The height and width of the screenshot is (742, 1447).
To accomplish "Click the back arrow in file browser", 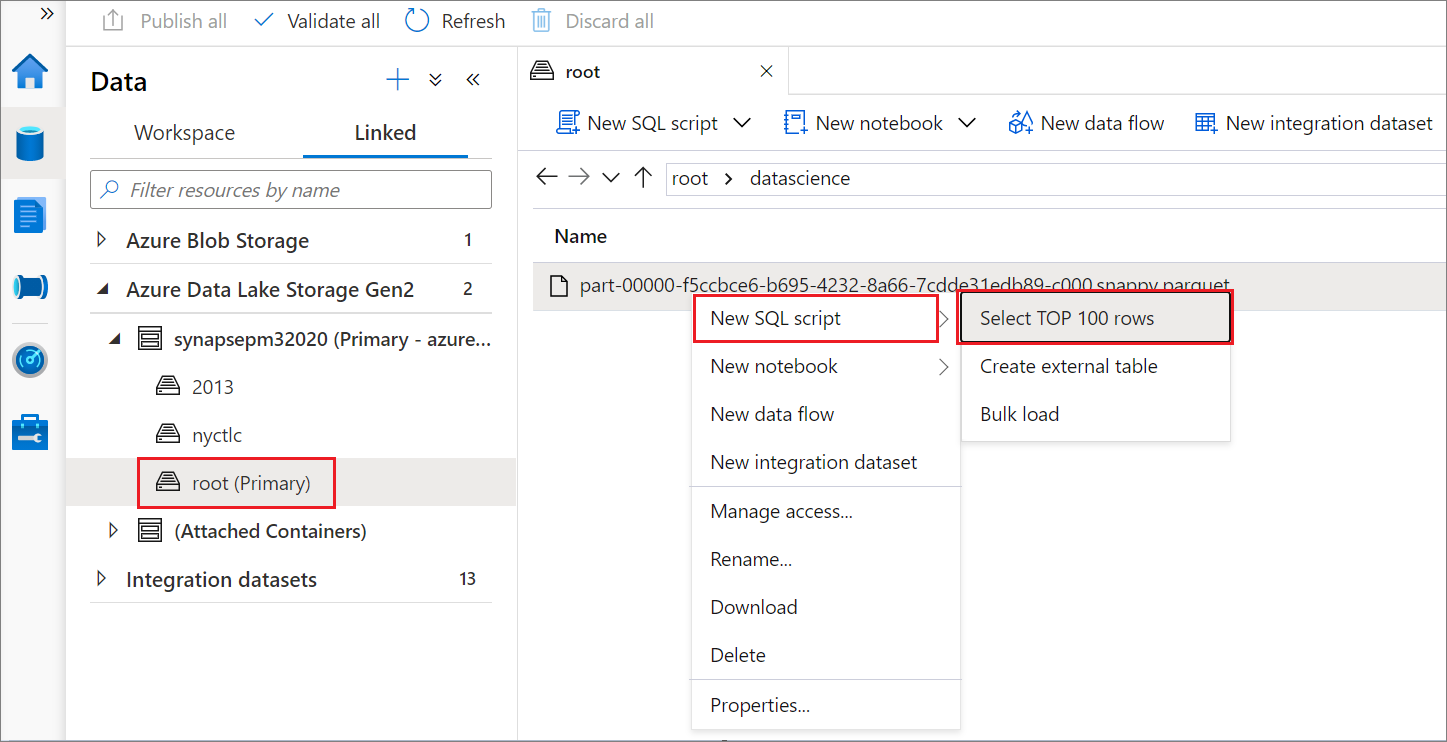I will (x=546, y=178).
